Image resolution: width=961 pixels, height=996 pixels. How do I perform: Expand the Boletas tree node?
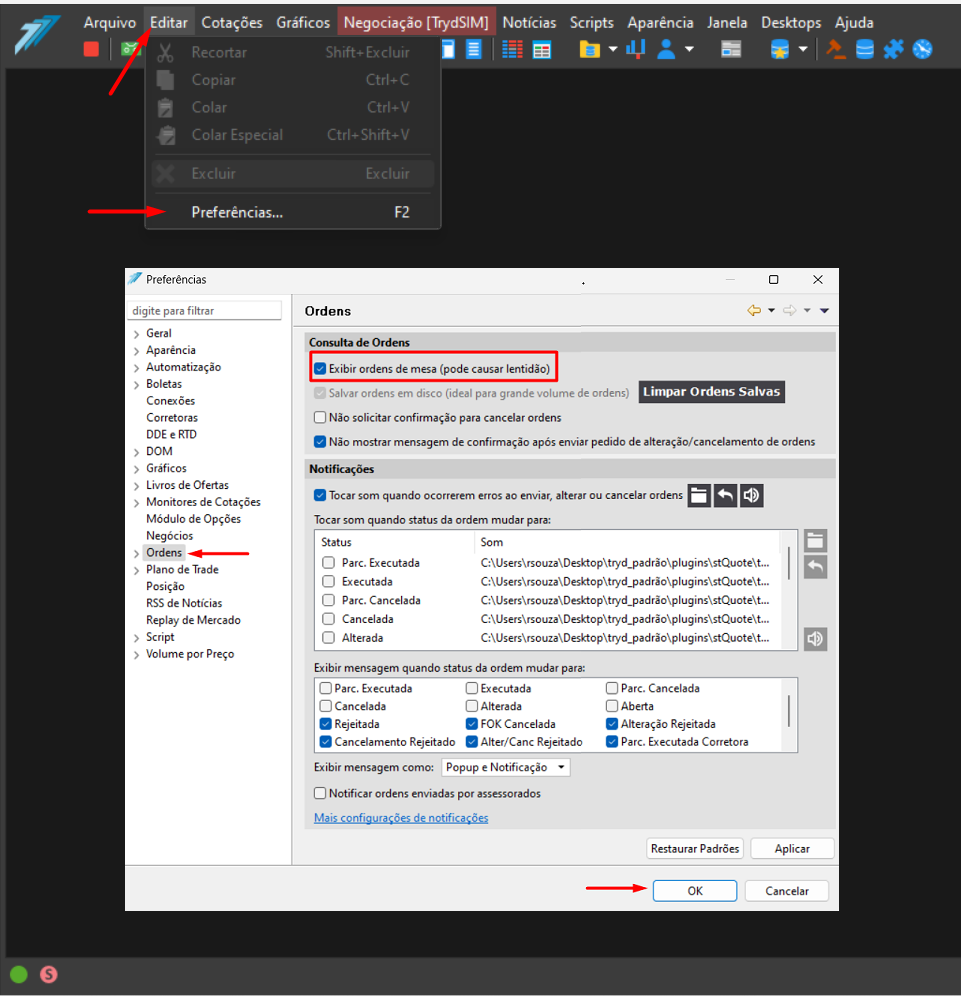137,385
